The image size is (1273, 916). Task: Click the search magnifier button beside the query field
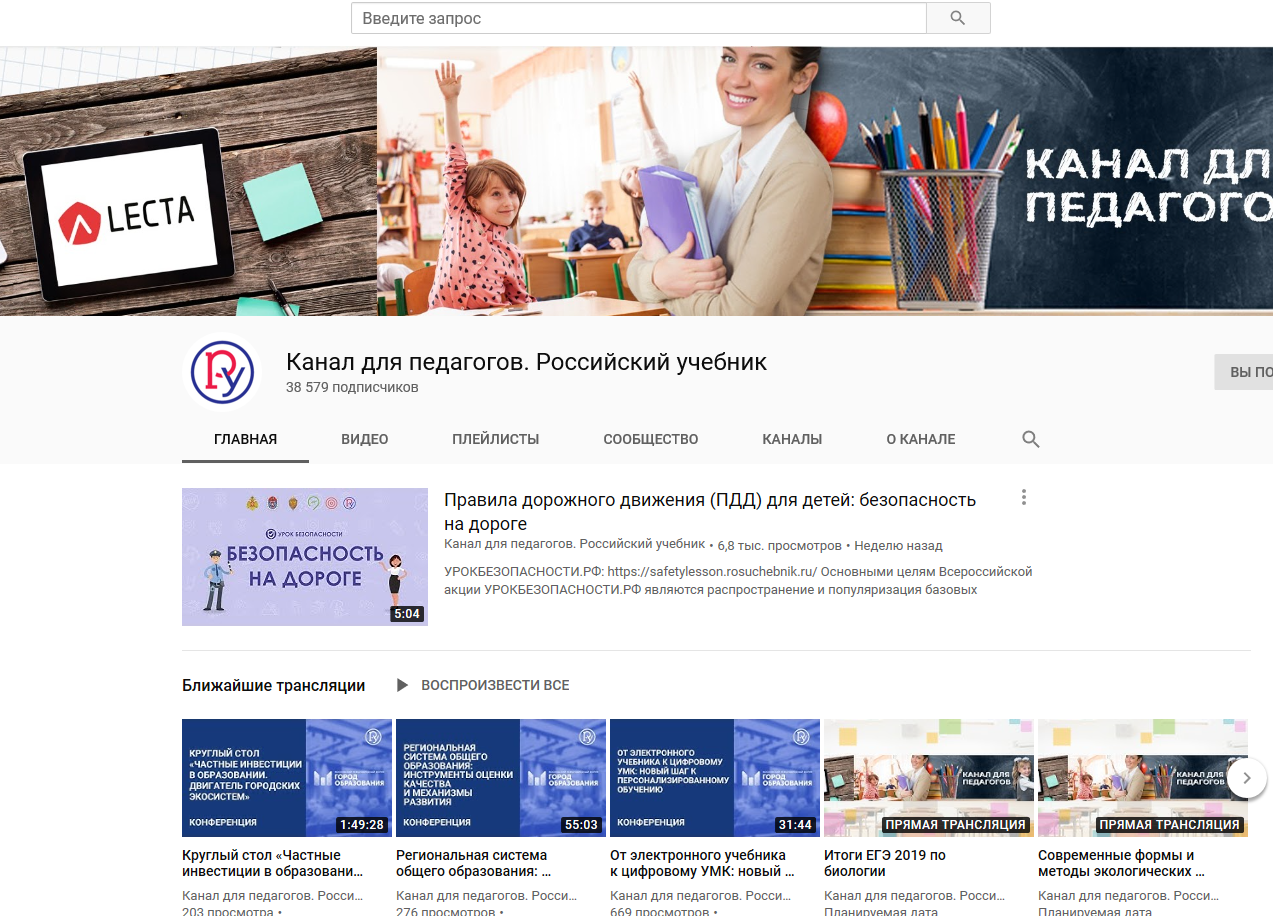(958, 18)
